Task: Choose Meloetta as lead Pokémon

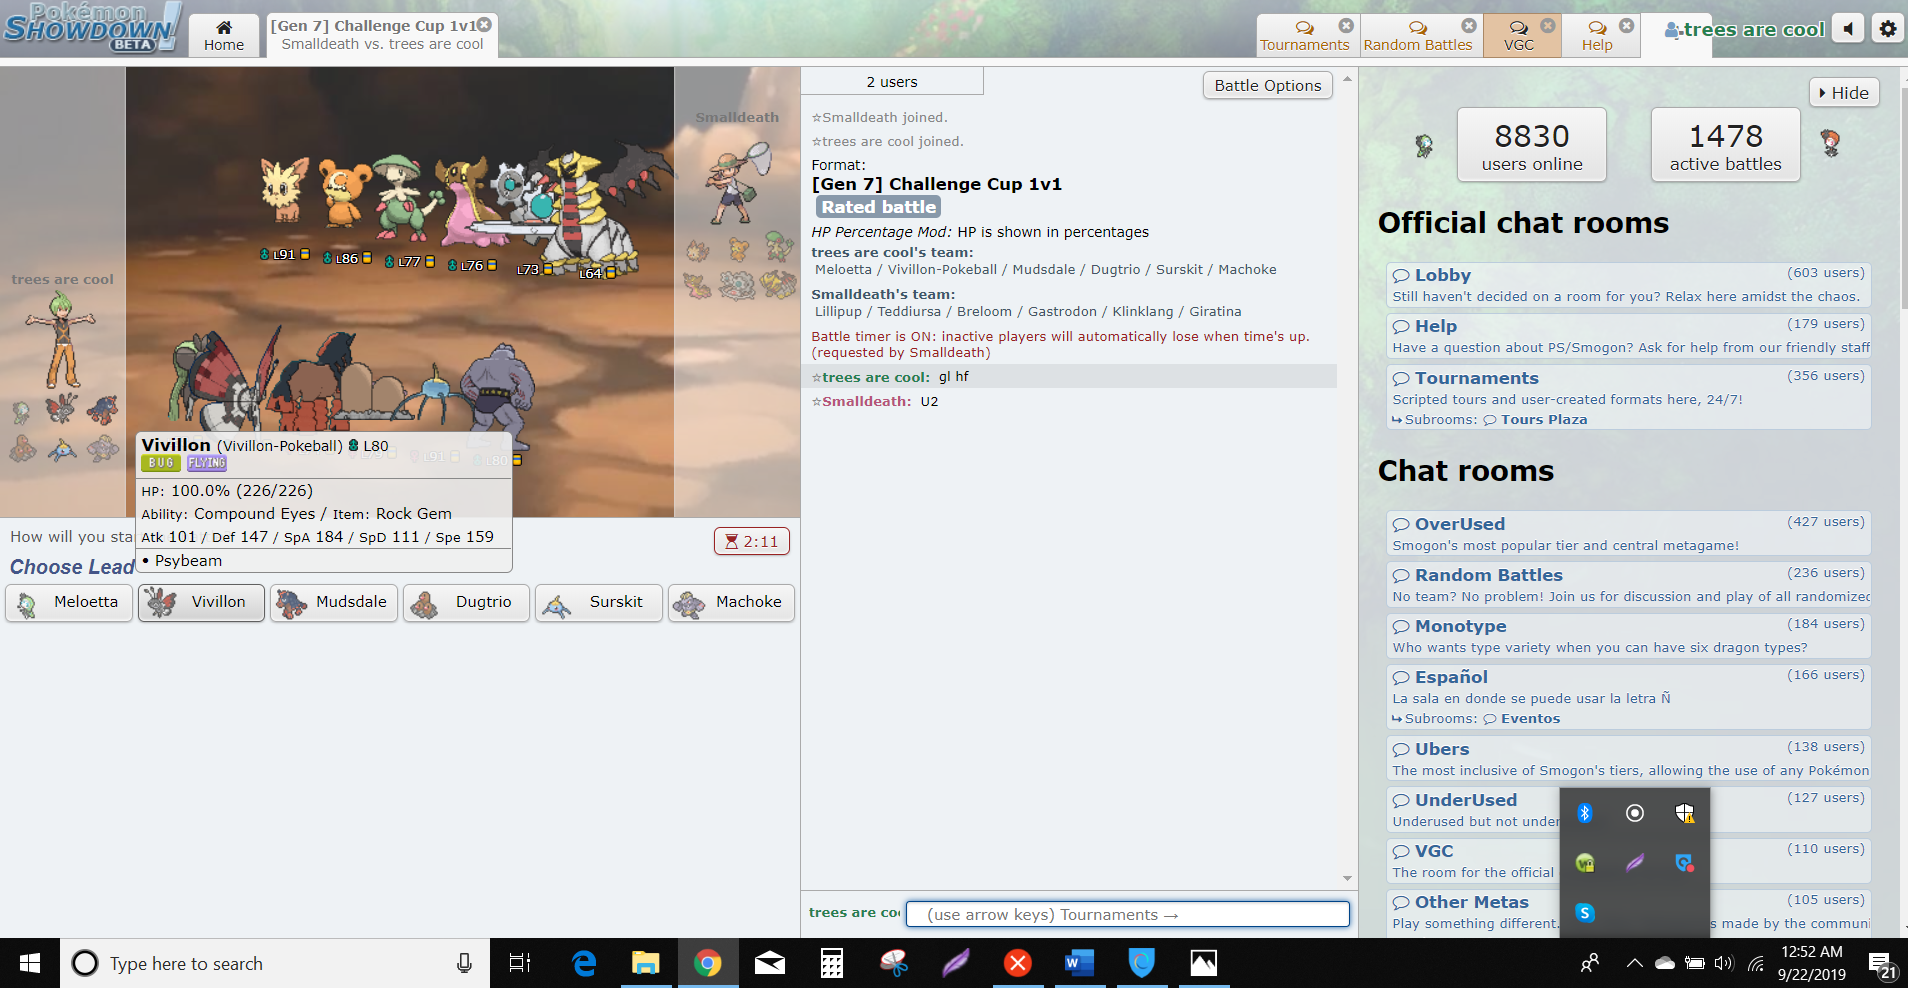Action: pos(69,602)
